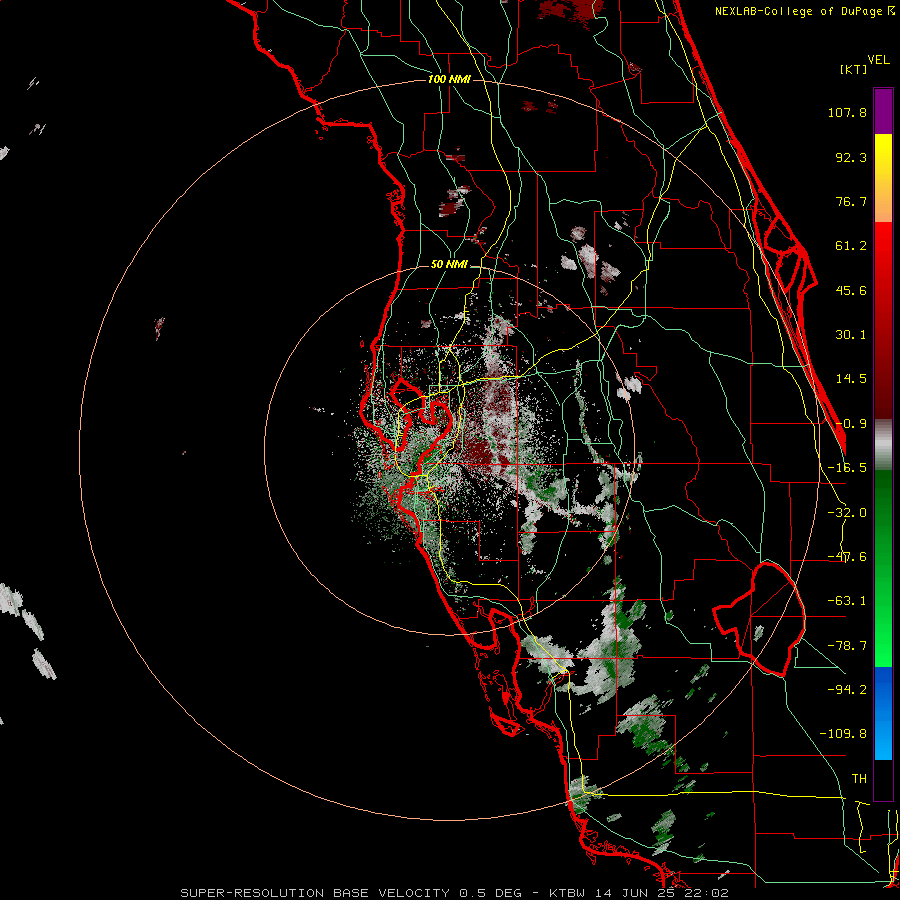Click the -0.9 value on the velocity scale

[x=851, y=424]
